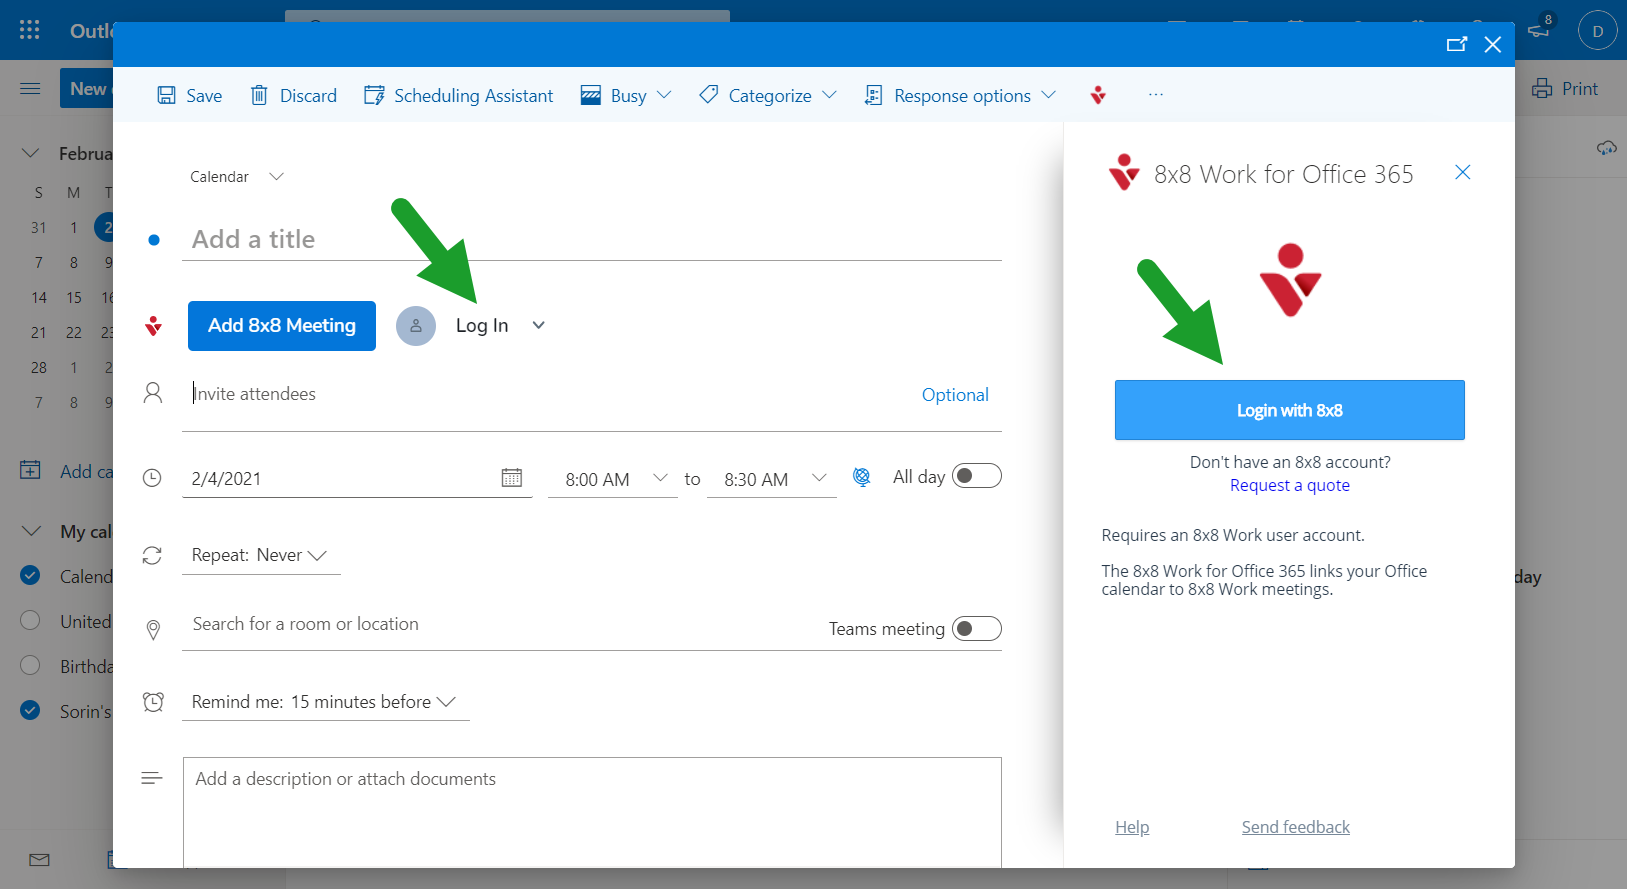
Task: Select day 31 in mini calendar
Action: click(x=39, y=227)
